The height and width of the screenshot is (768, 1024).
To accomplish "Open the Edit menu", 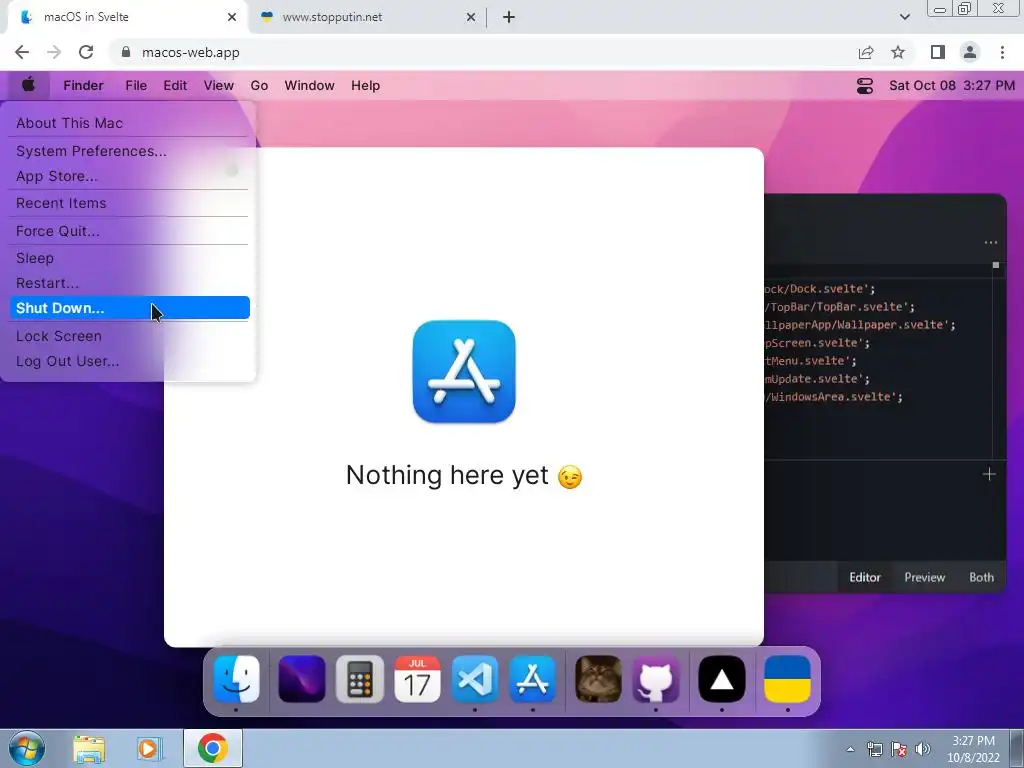I will [175, 86].
